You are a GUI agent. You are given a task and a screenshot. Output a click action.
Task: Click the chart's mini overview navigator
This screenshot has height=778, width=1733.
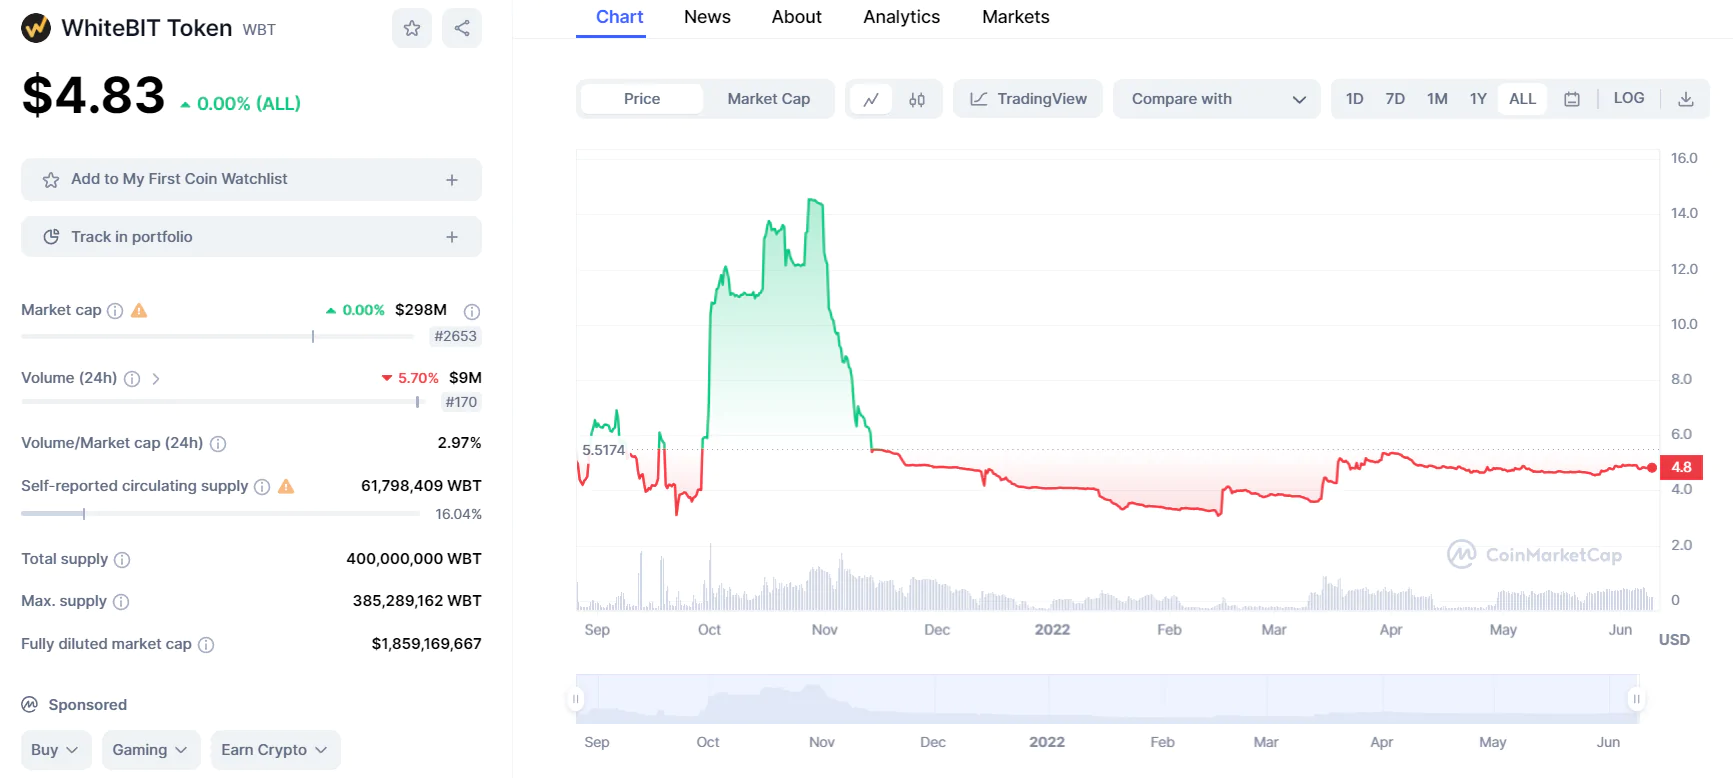click(x=1106, y=699)
